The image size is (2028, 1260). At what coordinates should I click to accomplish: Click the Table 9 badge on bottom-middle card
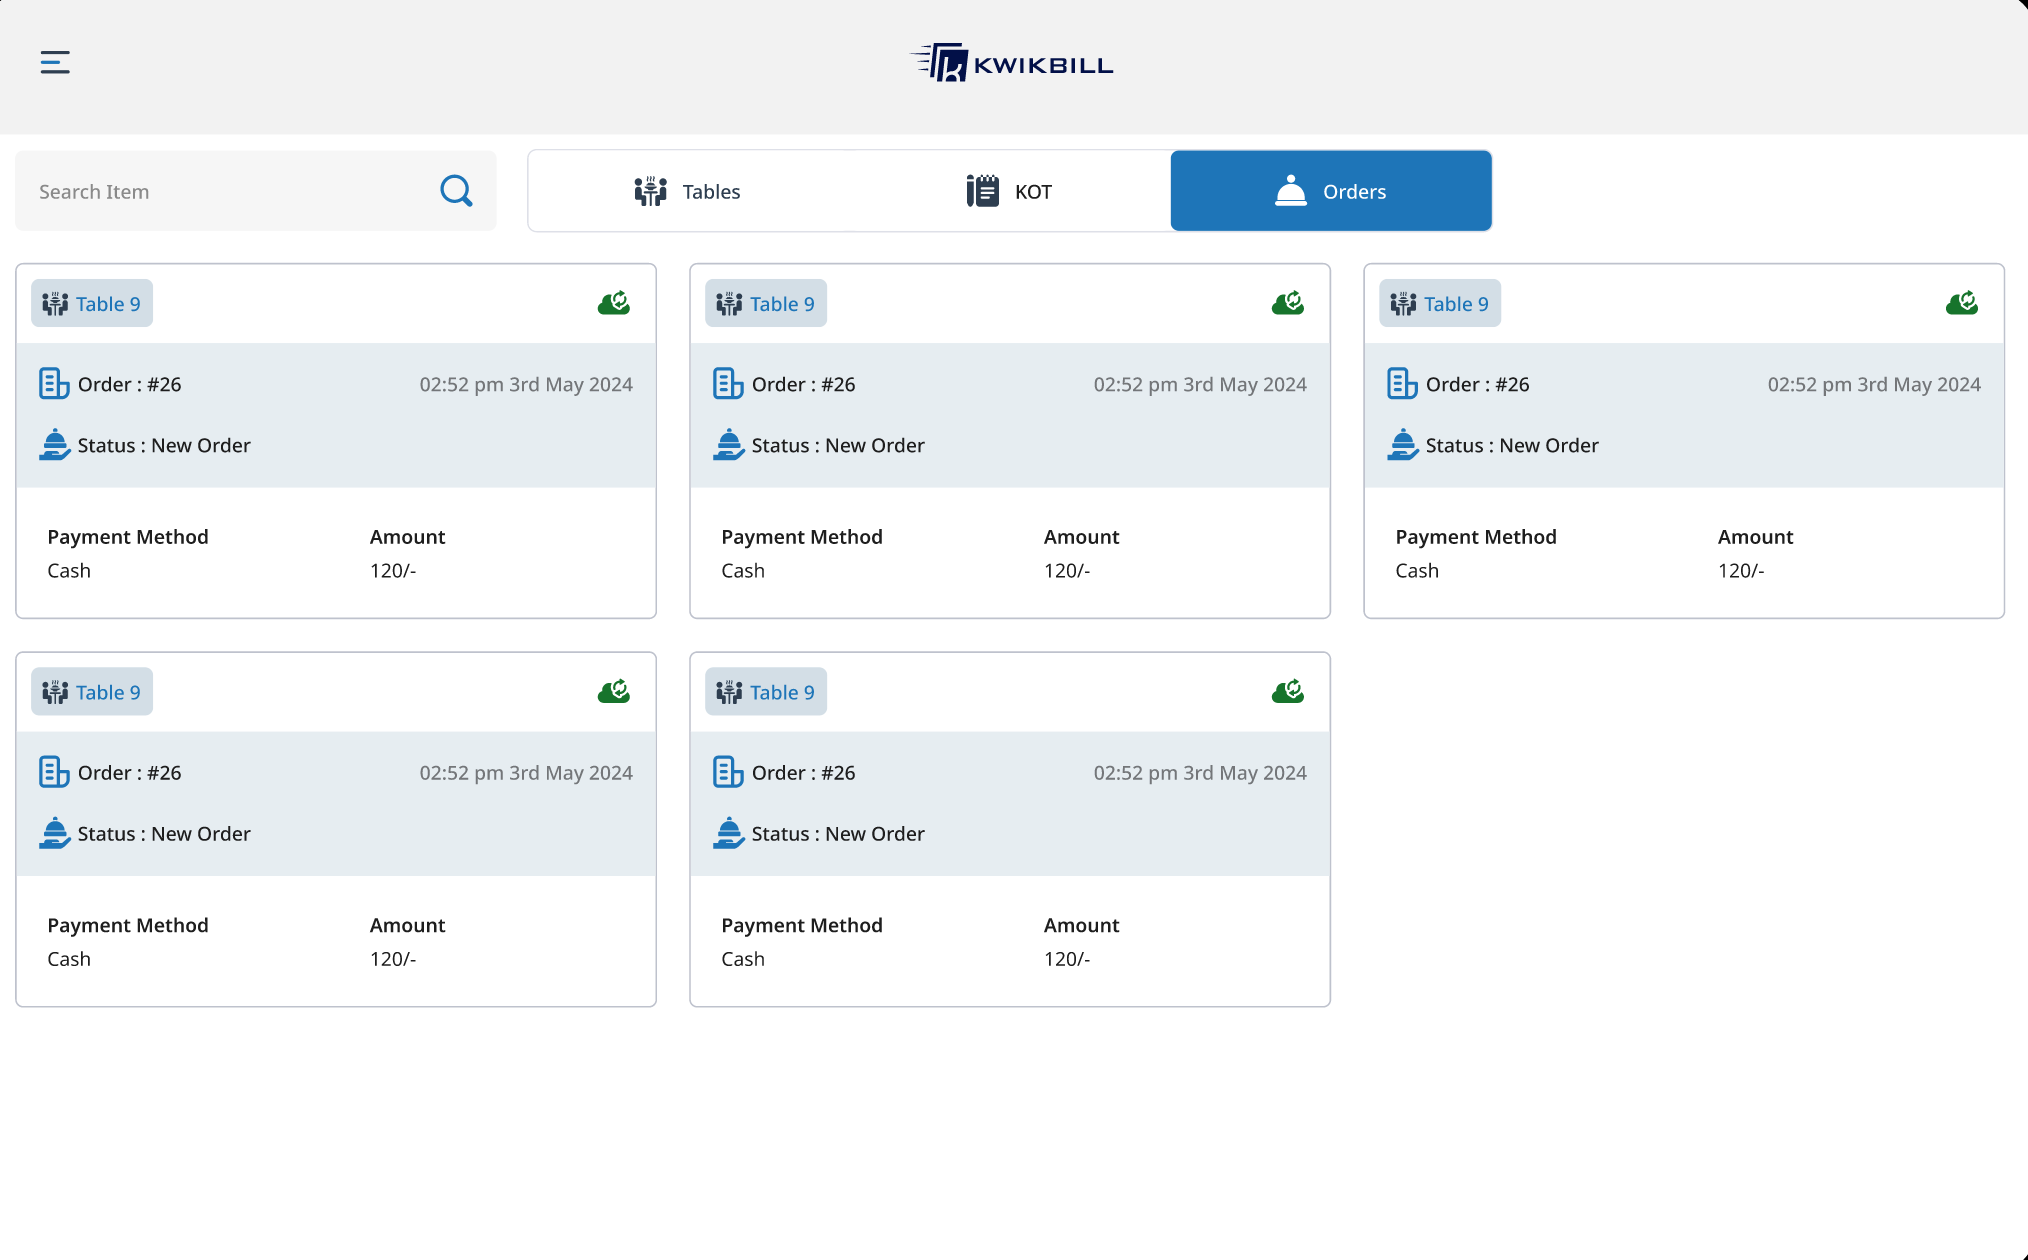(x=766, y=691)
